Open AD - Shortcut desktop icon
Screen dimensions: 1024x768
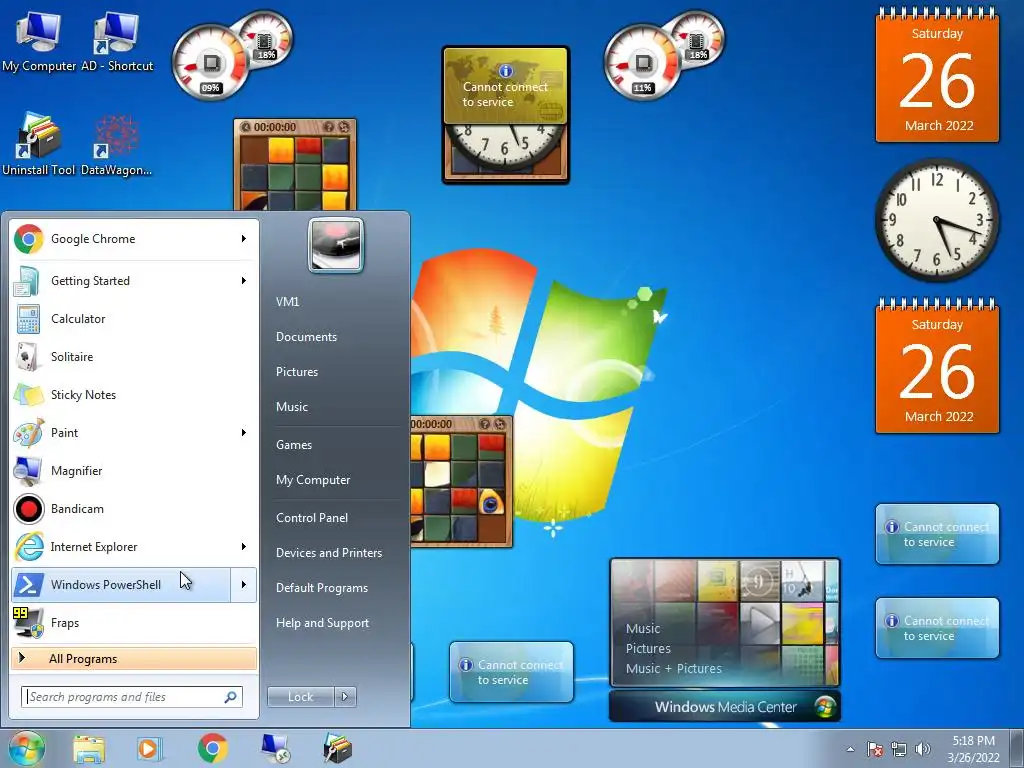coord(117,42)
